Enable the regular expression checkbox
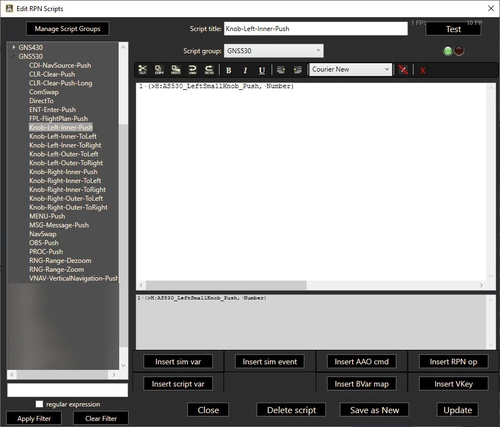 click(x=39, y=404)
